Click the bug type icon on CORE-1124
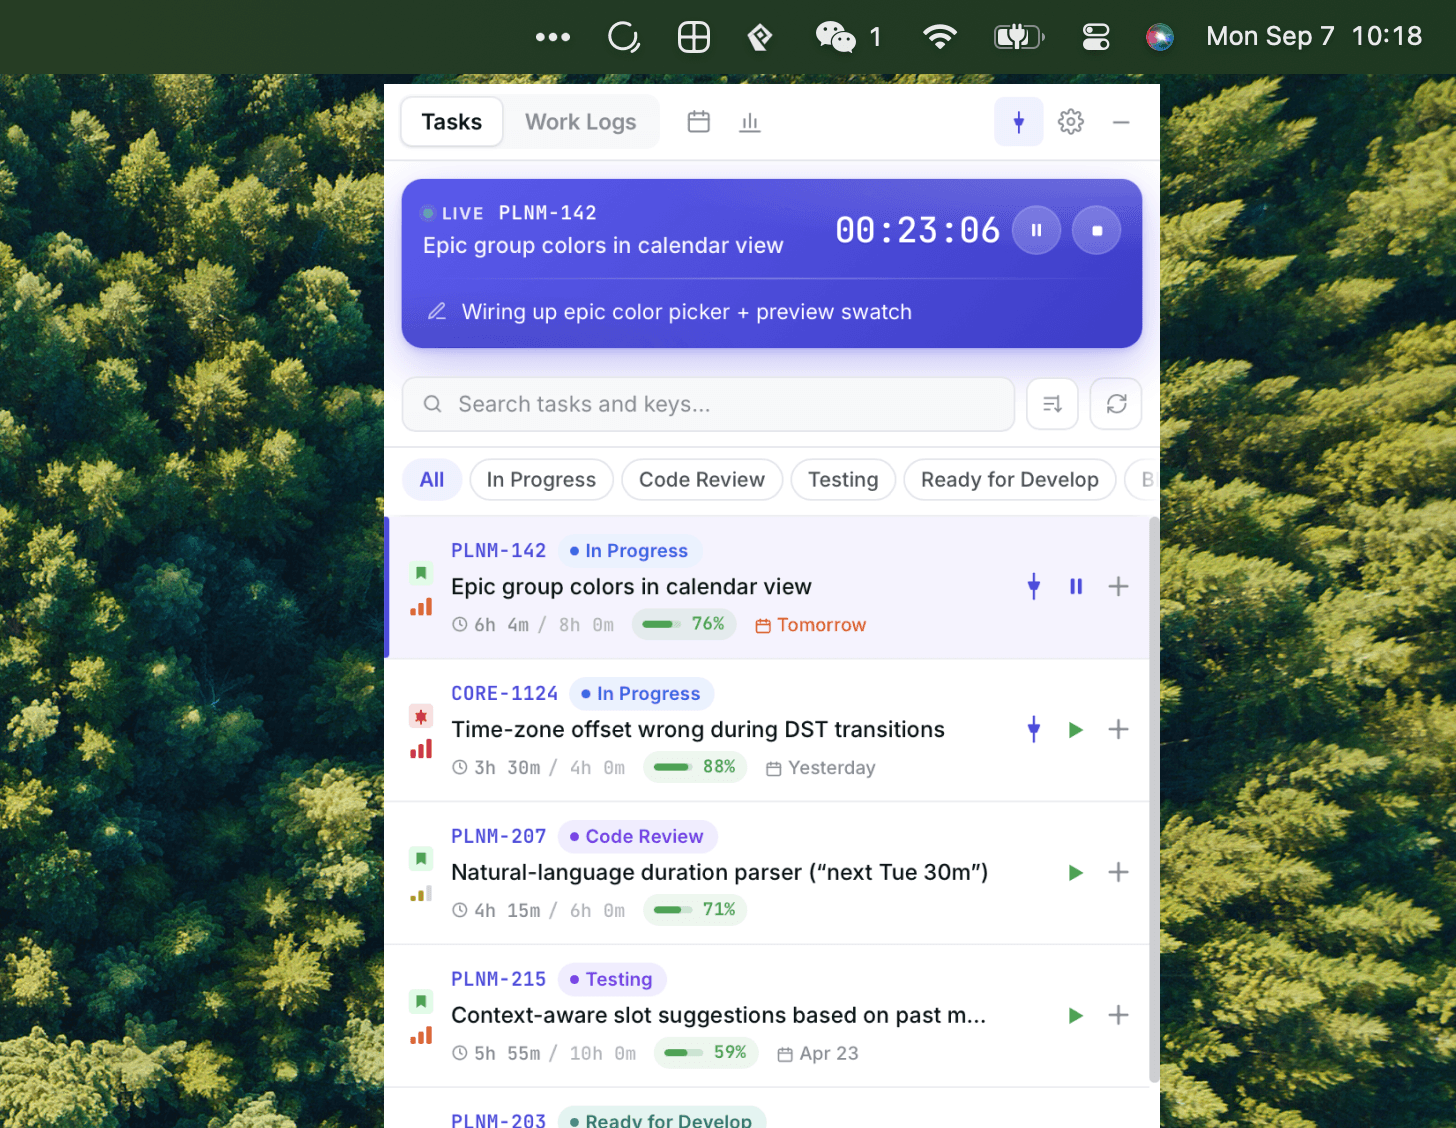Image resolution: width=1456 pixels, height=1128 pixels. coord(421,716)
